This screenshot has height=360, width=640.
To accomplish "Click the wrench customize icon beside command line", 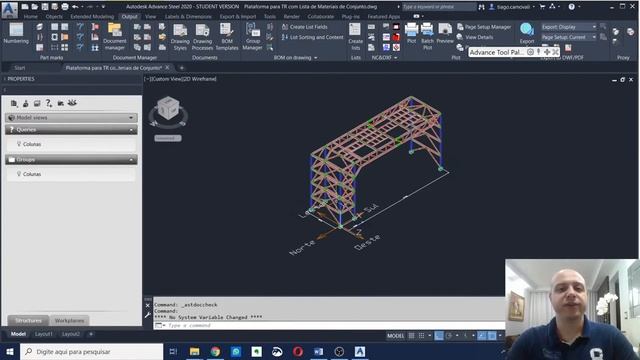I will click(x=148, y=315).
